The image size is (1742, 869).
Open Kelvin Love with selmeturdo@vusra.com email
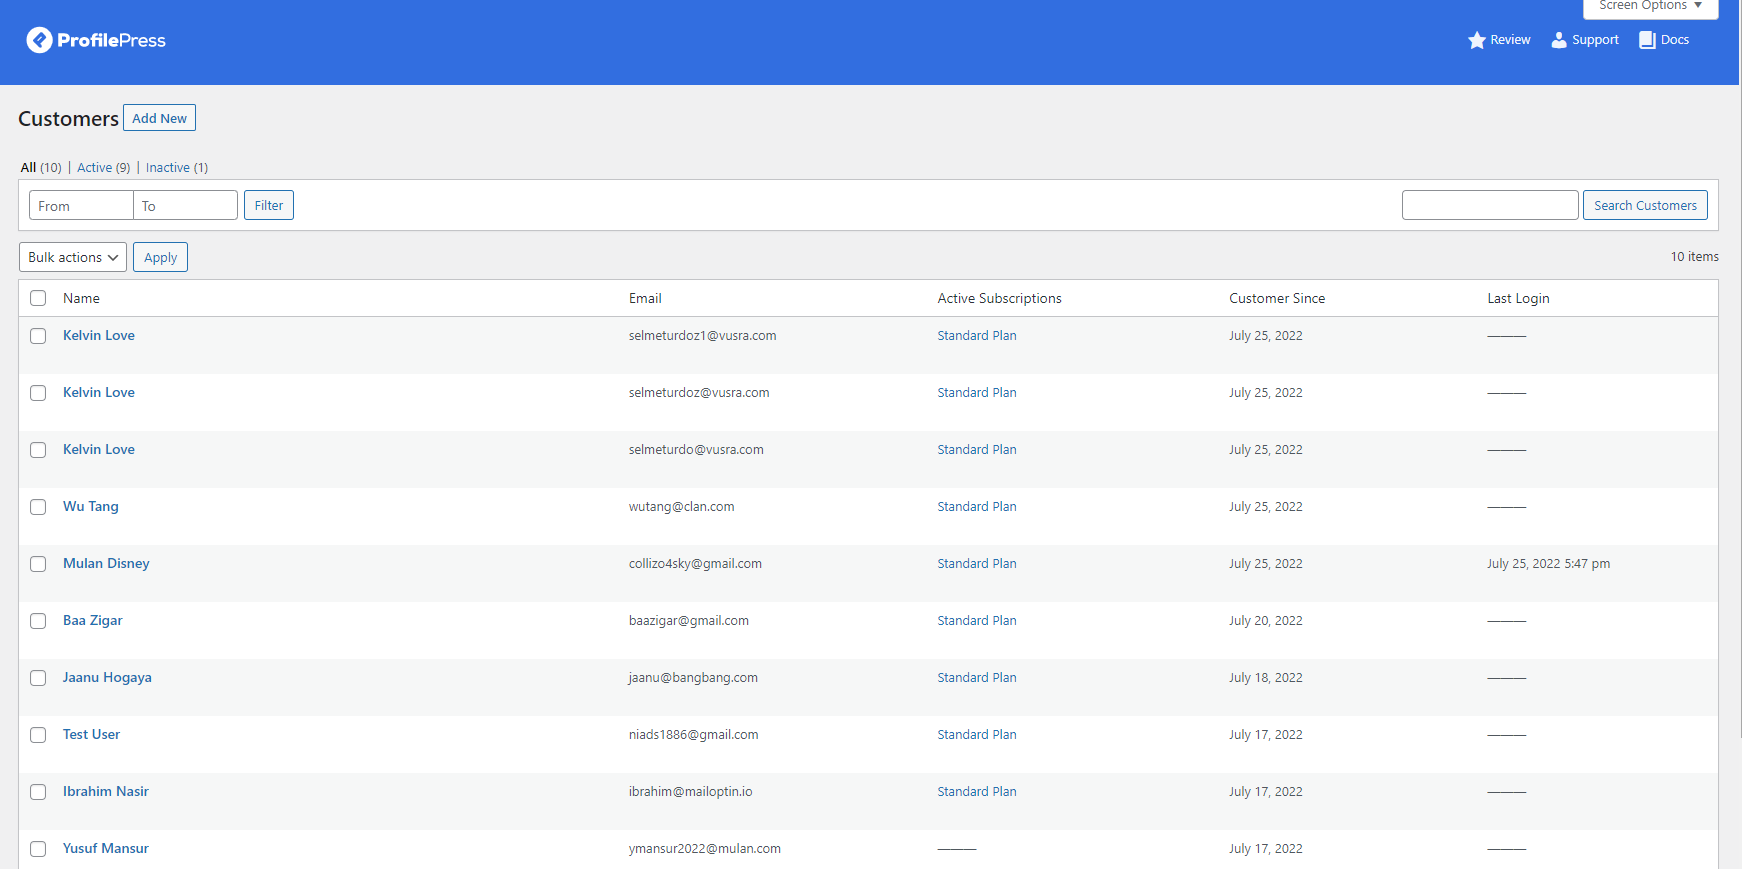click(x=99, y=449)
